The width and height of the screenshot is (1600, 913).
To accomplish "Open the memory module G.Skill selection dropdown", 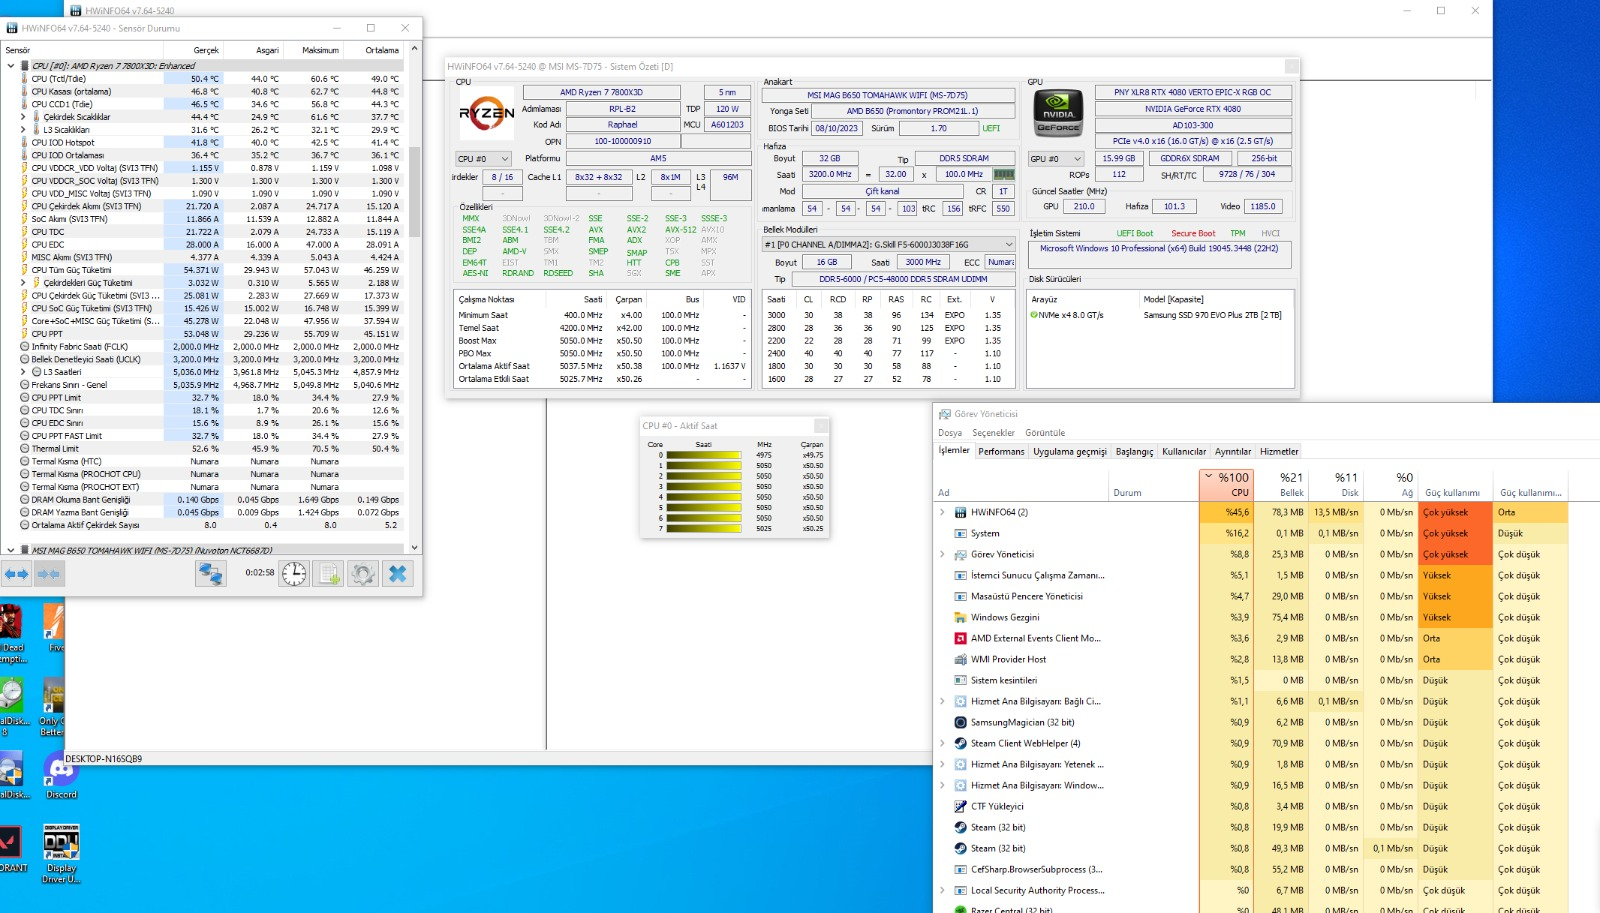I will coord(889,244).
